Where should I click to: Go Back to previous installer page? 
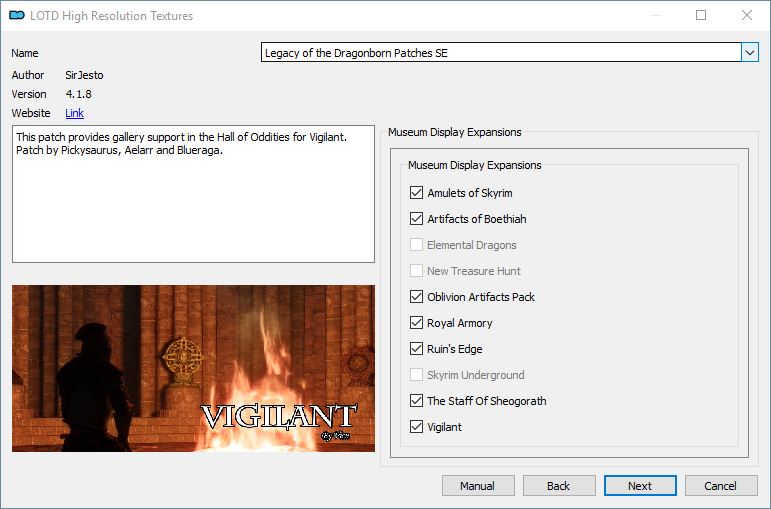coord(559,486)
